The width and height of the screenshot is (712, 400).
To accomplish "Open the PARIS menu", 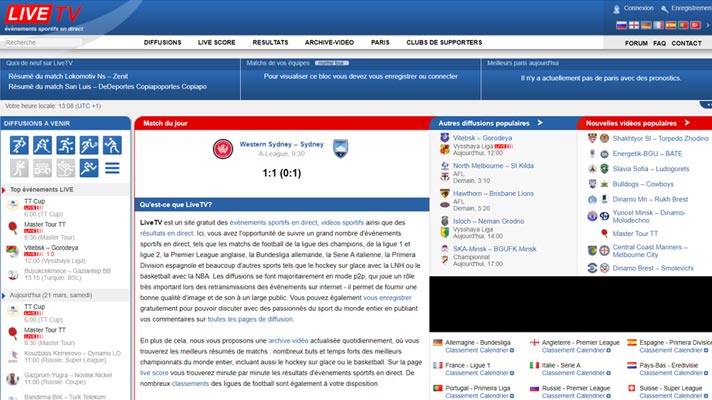I will click(x=380, y=42).
